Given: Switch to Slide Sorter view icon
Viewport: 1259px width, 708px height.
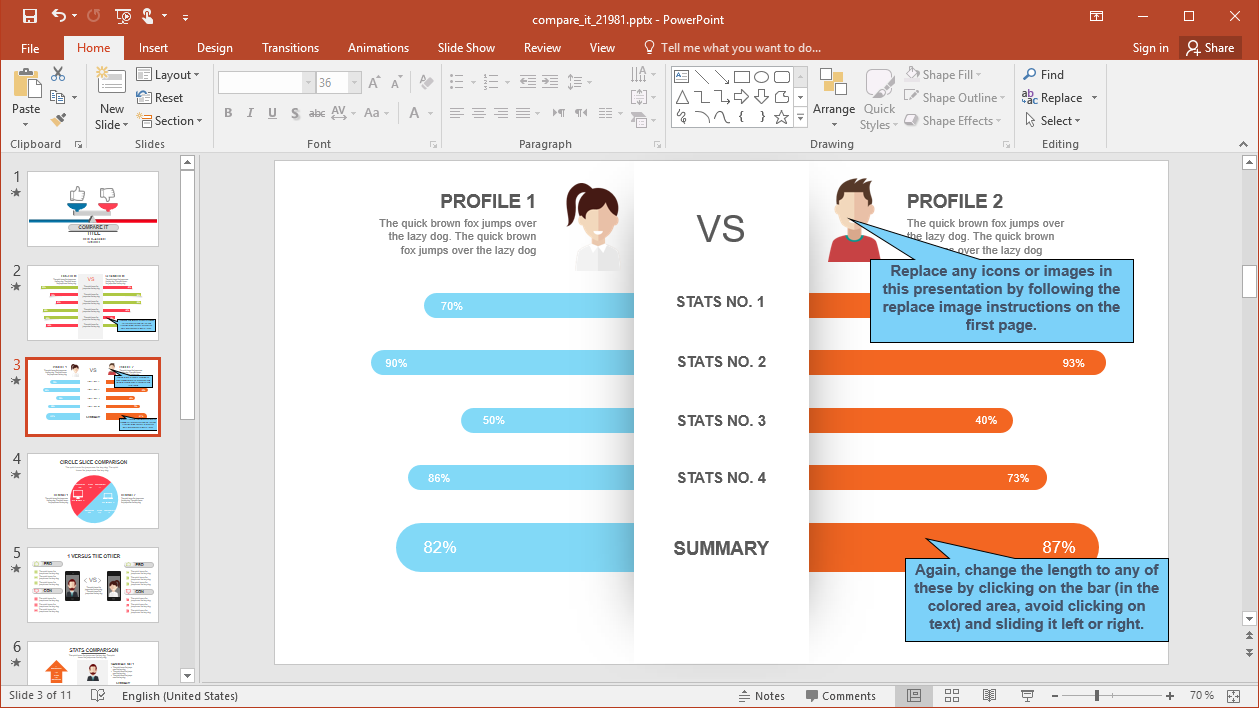Looking at the screenshot, I should (952, 696).
